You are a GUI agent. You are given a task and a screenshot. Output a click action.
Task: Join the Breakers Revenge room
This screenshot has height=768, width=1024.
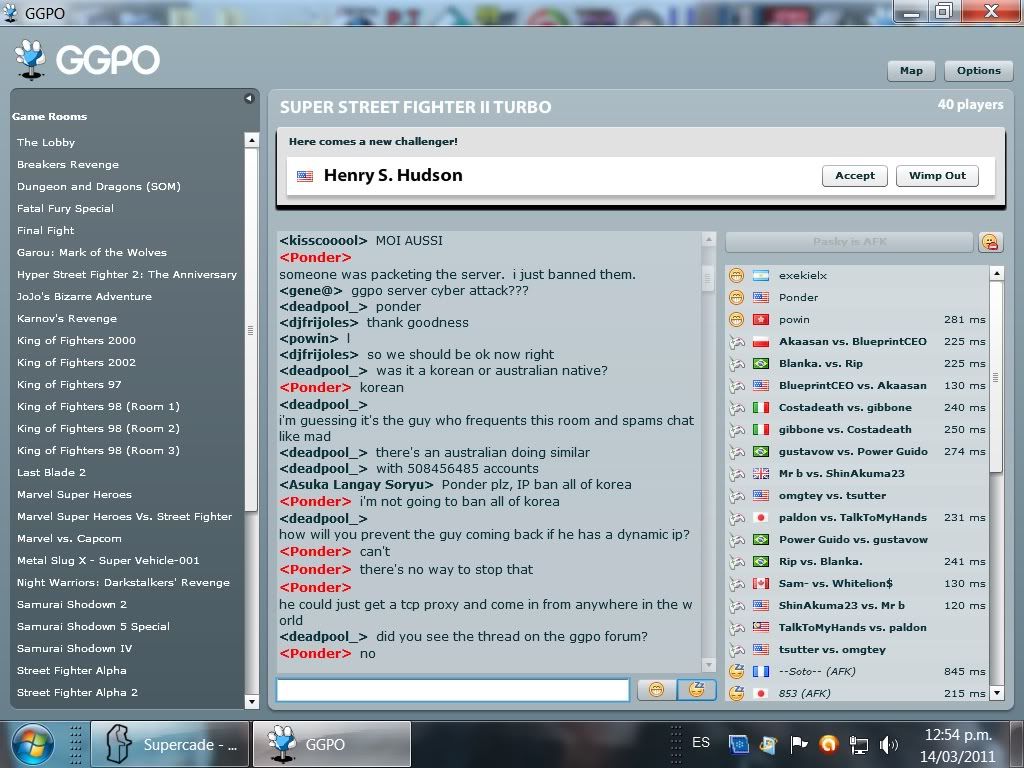click(x=68, y=165)
